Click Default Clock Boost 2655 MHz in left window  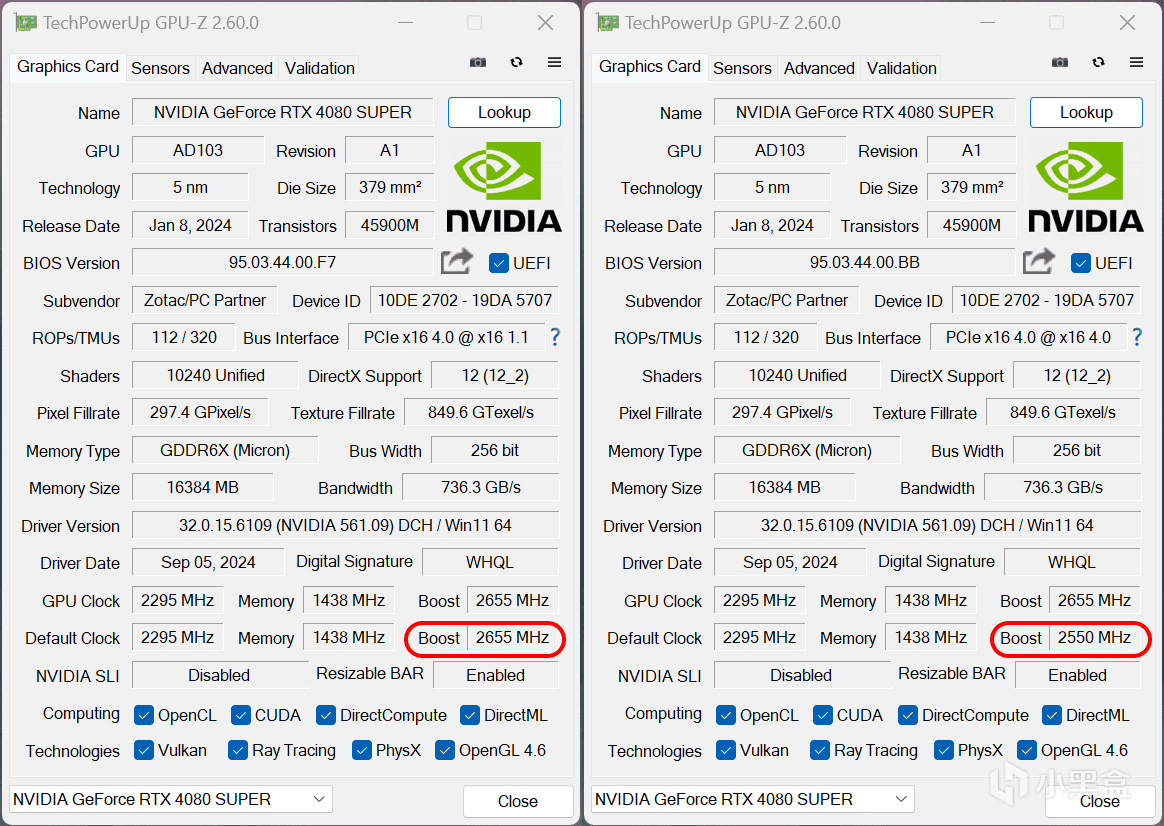[x=512, y=637]
